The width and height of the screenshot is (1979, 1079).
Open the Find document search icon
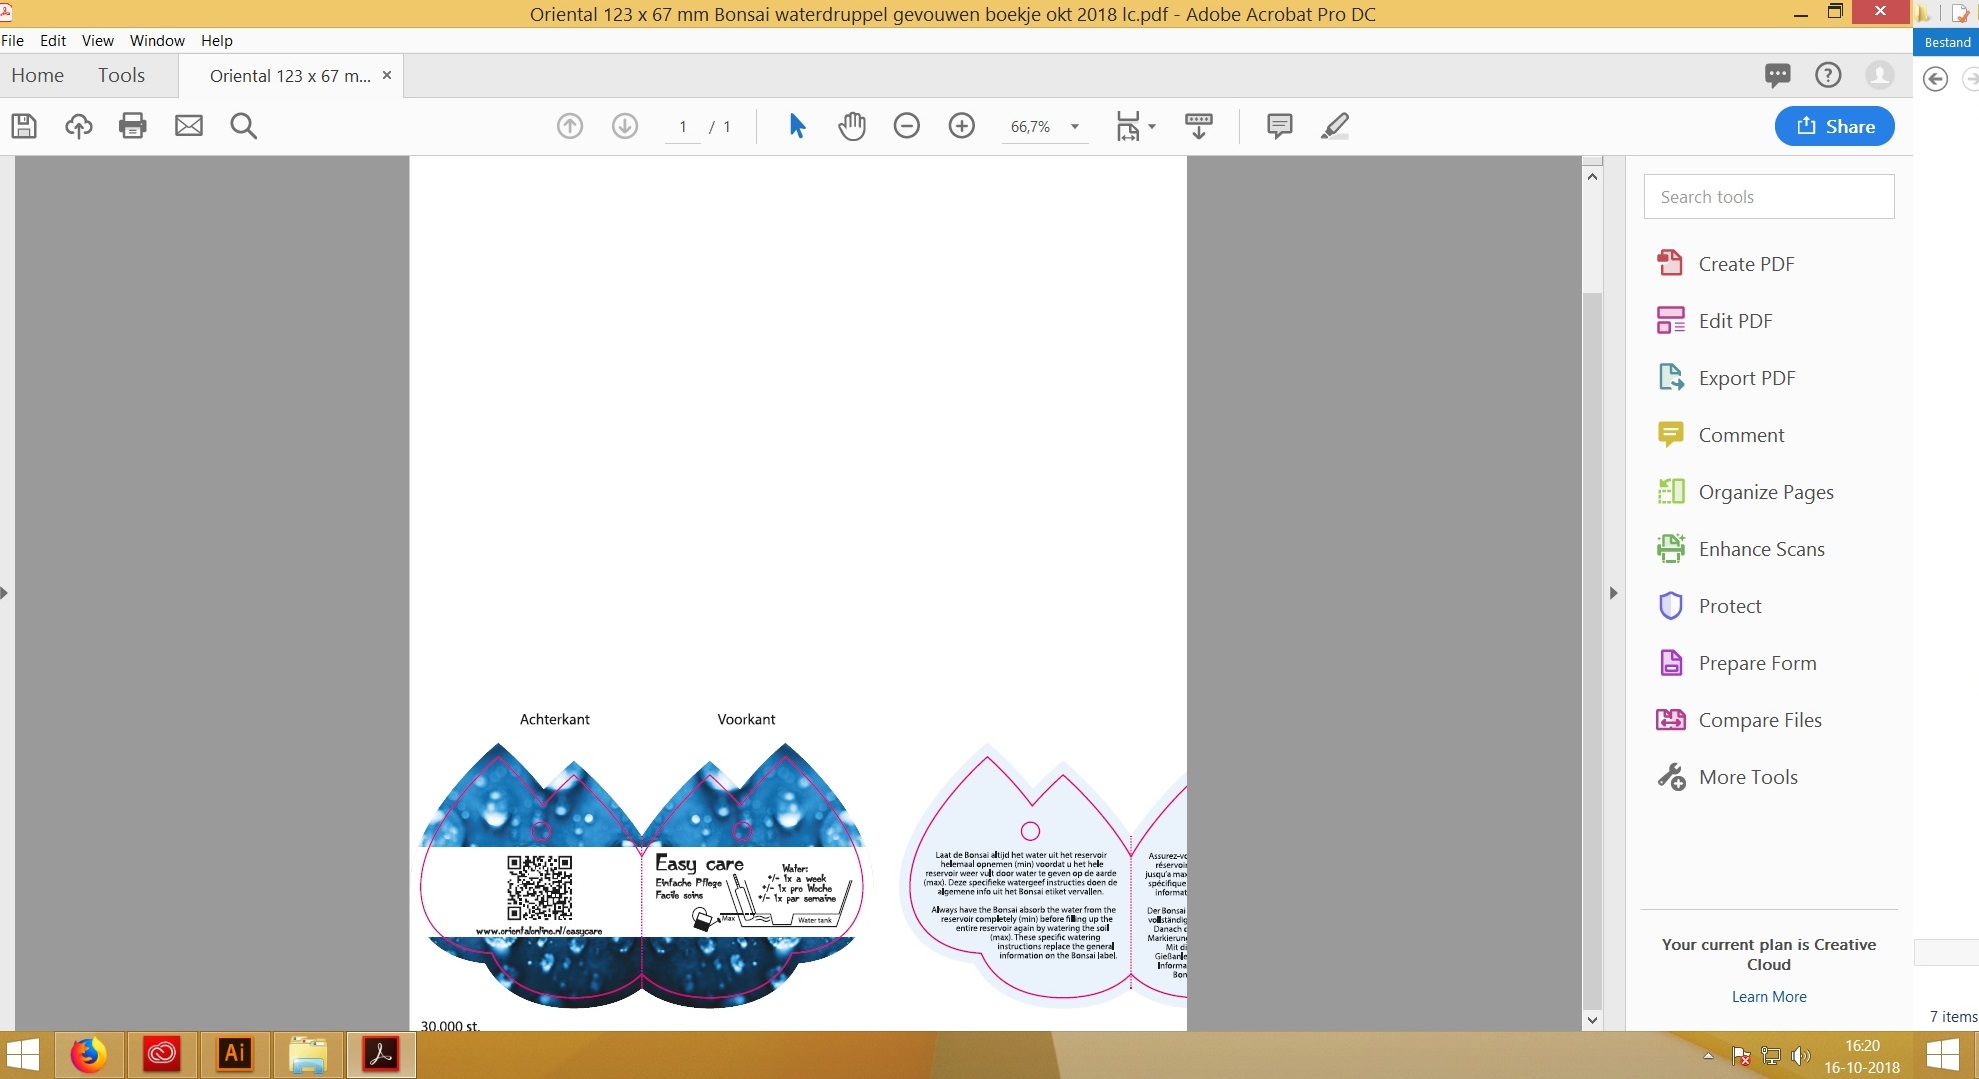(243, 126)
